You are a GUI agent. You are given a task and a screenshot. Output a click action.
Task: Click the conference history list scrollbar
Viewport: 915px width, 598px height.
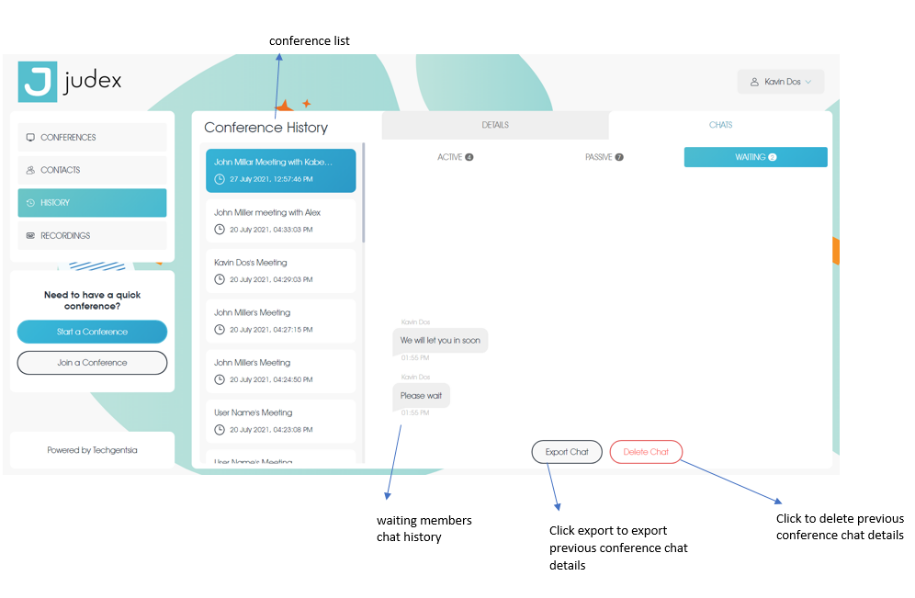[x=364, y=192]
